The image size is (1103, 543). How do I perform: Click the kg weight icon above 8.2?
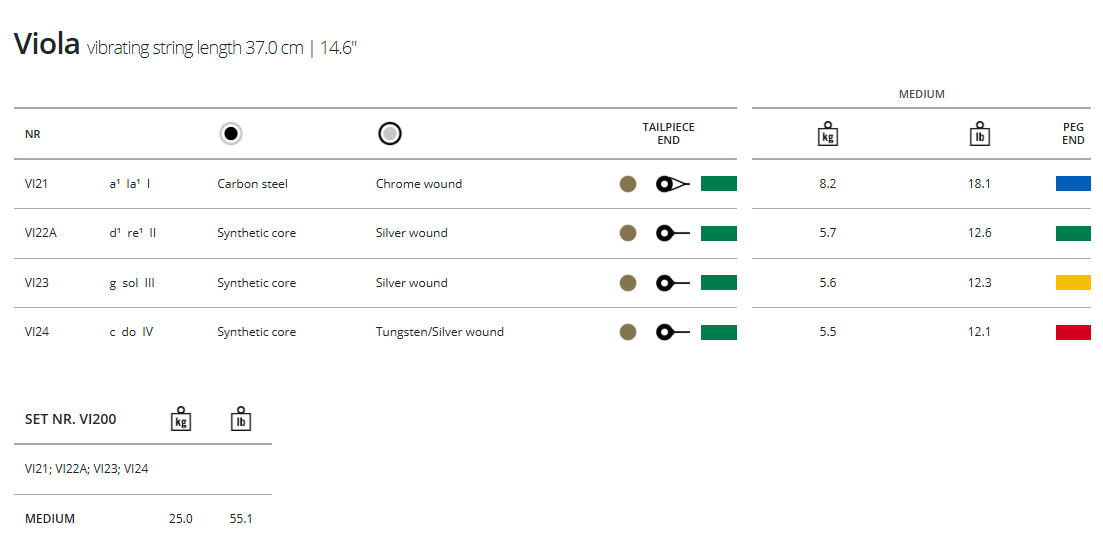[827, 134]
